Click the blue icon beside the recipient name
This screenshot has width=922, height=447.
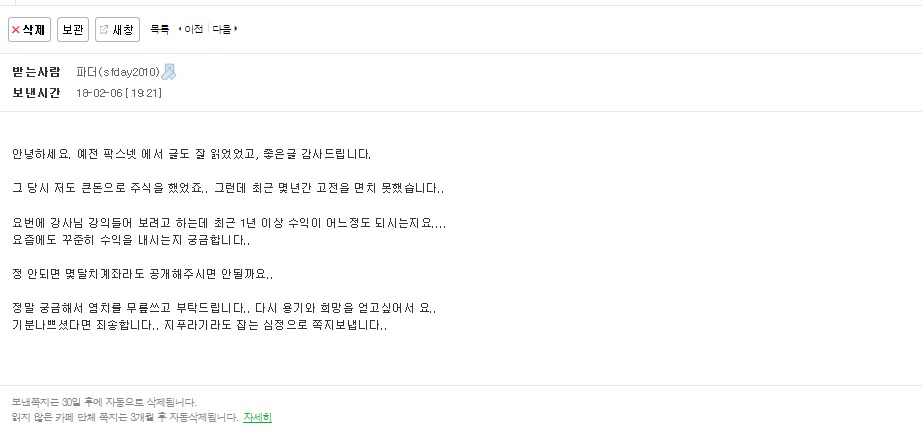(169, 72)
